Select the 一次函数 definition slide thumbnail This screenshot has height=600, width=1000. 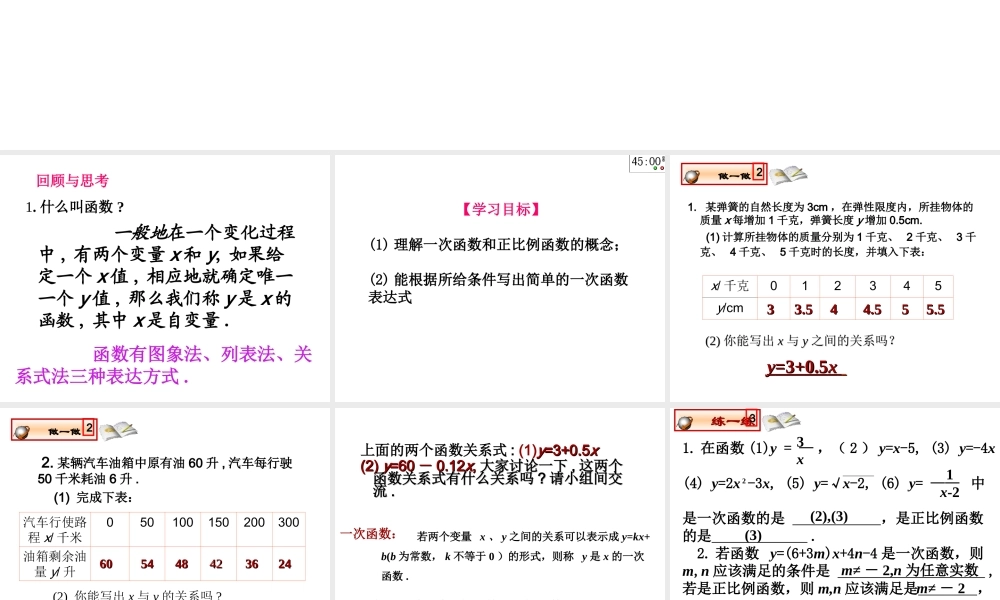(x=499, y=504)
